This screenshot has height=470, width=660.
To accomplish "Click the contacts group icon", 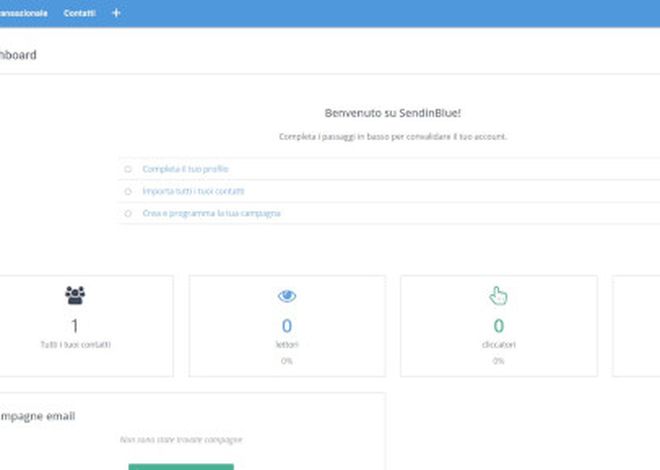I will [75, 295].
